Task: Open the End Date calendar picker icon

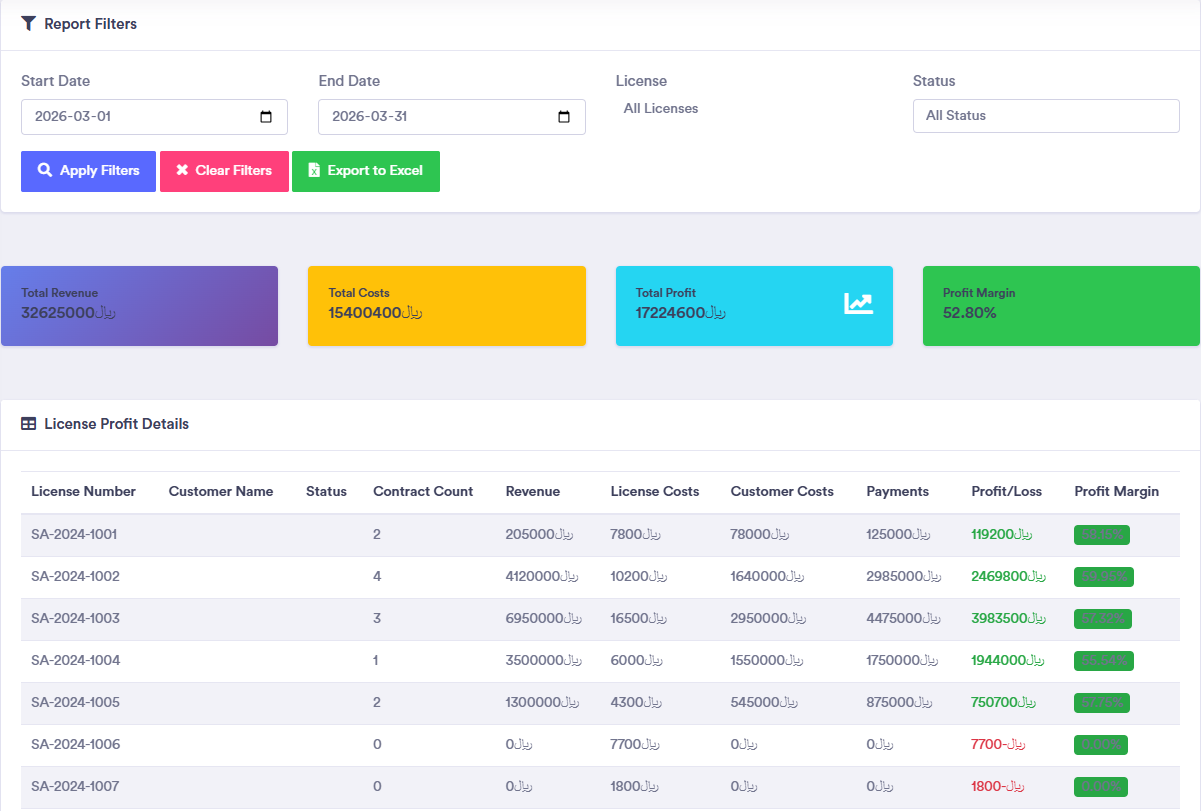Action: [x=564, y=117]
